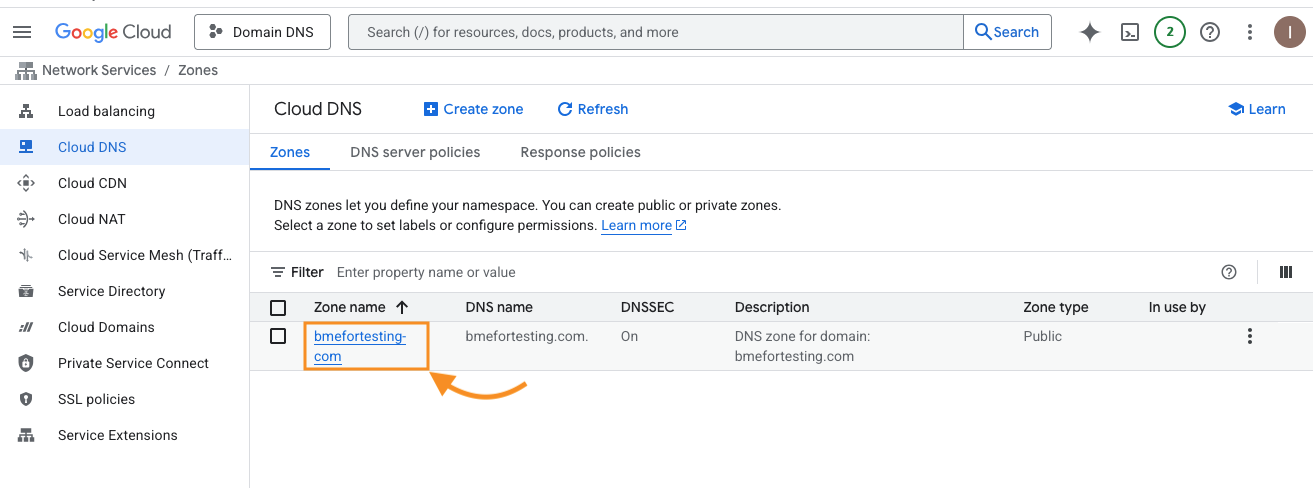Screen dimensions: 1313x488
Task: Open the filter help question mark icon
Action: tap(1229, 272)
